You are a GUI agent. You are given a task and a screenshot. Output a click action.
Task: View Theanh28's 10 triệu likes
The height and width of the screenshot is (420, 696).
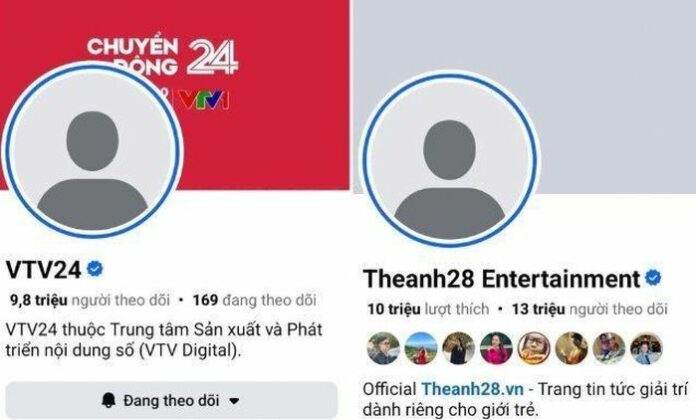(x=428, y=309)
